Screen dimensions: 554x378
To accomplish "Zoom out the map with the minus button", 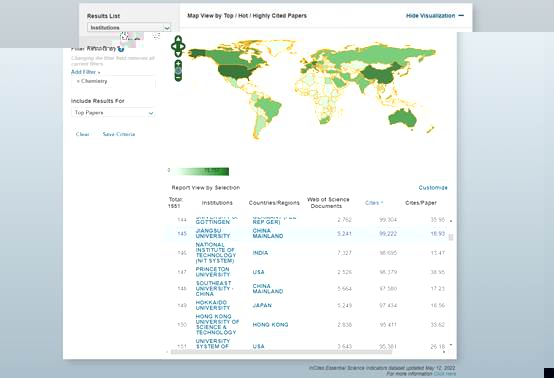I will 178,77.
